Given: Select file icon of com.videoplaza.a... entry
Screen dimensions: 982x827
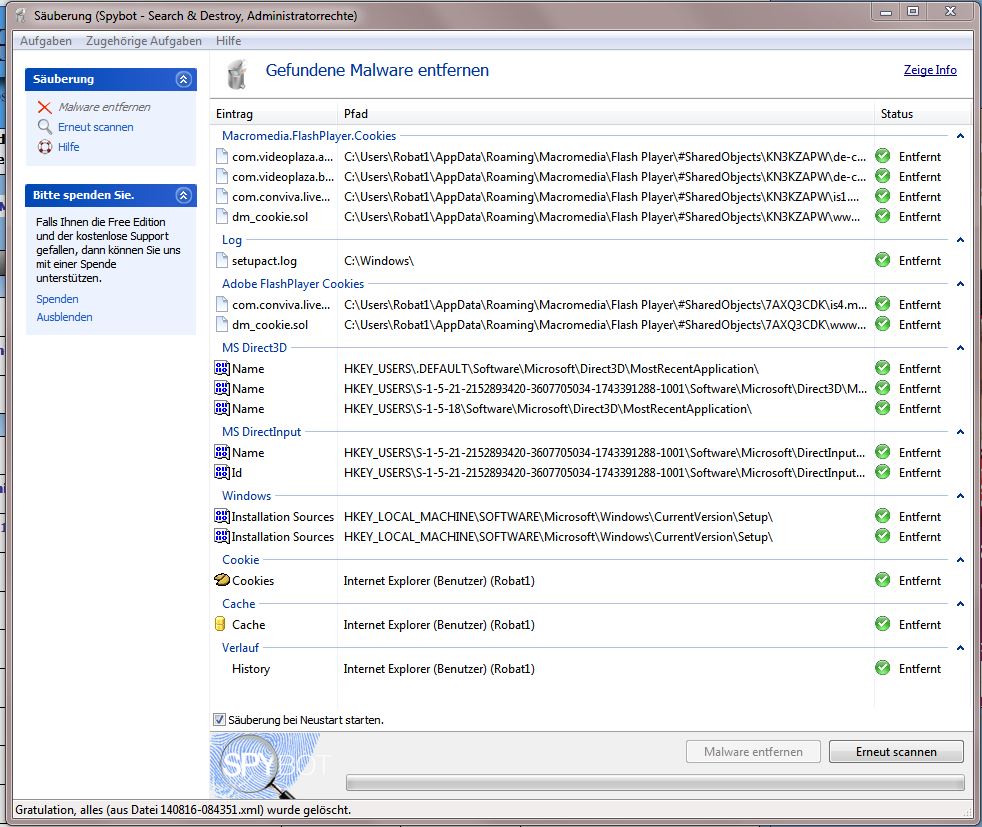Looking at the screenshot, I should click(221, 157).
